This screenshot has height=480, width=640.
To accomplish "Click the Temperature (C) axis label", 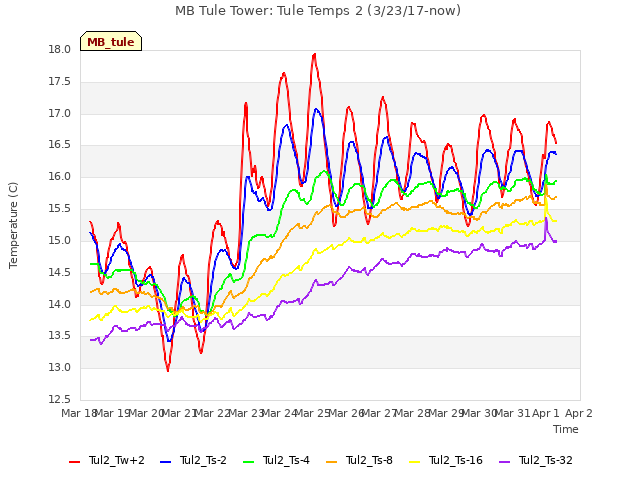I will point(13,225).
